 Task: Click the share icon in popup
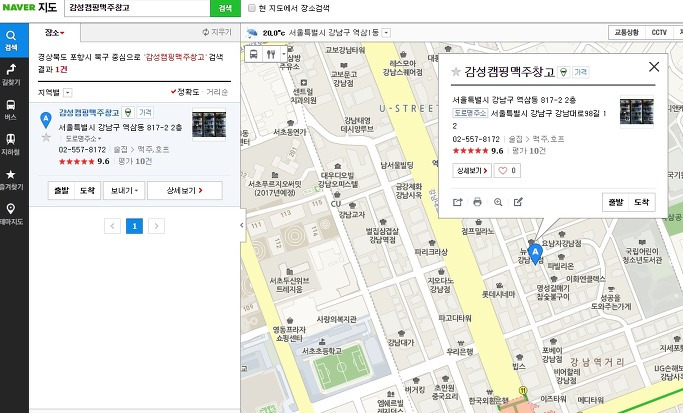[x=457, y=202]
